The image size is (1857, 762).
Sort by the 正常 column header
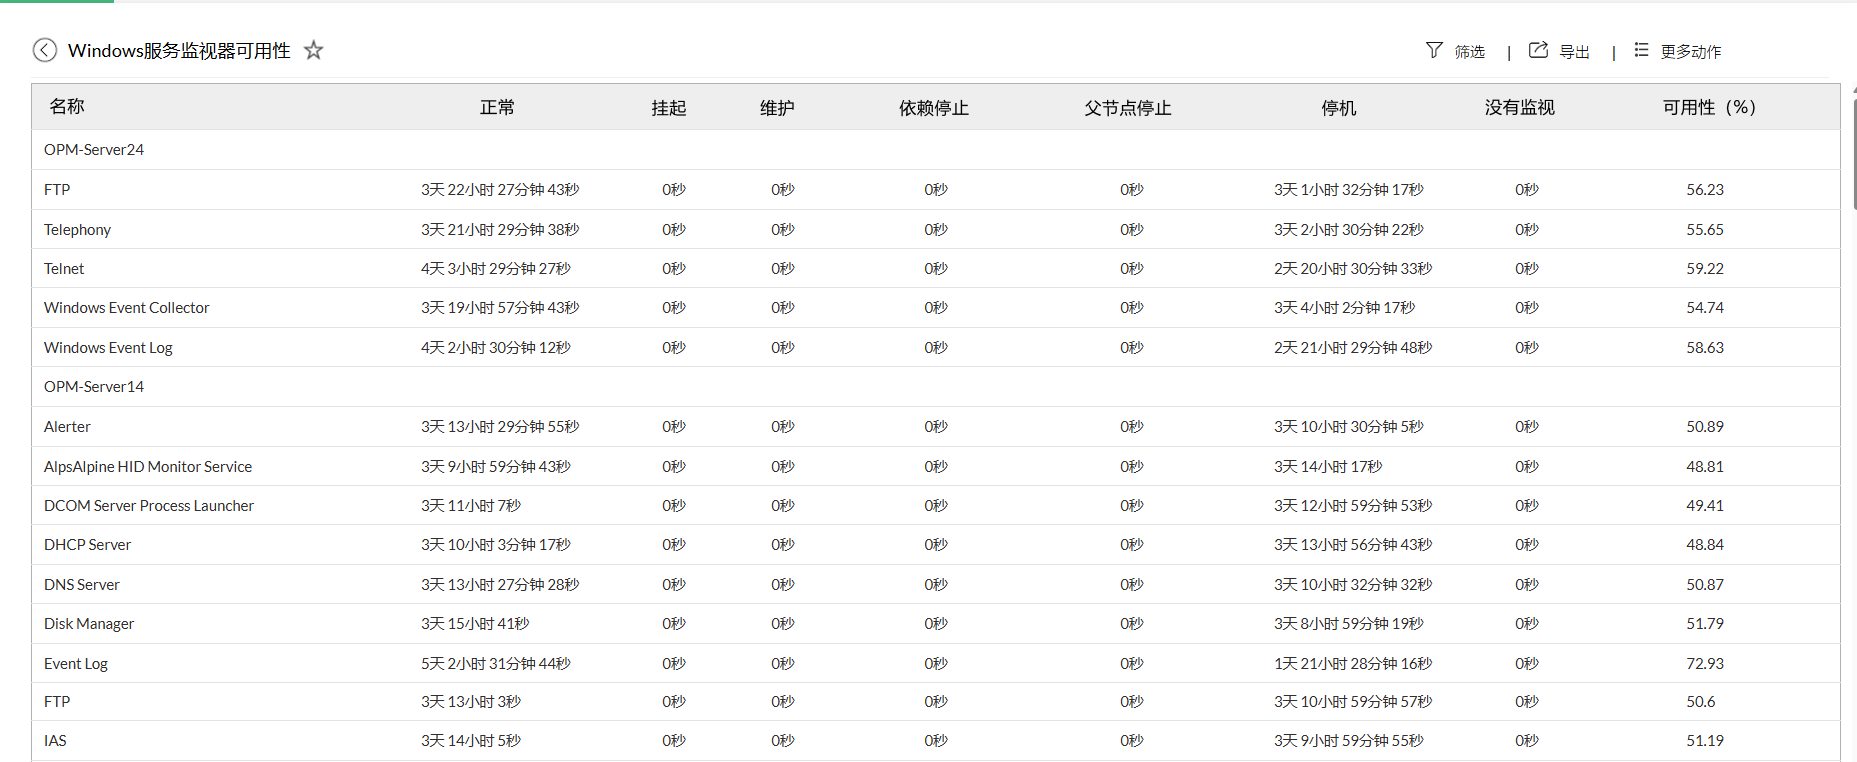[497, 108]
